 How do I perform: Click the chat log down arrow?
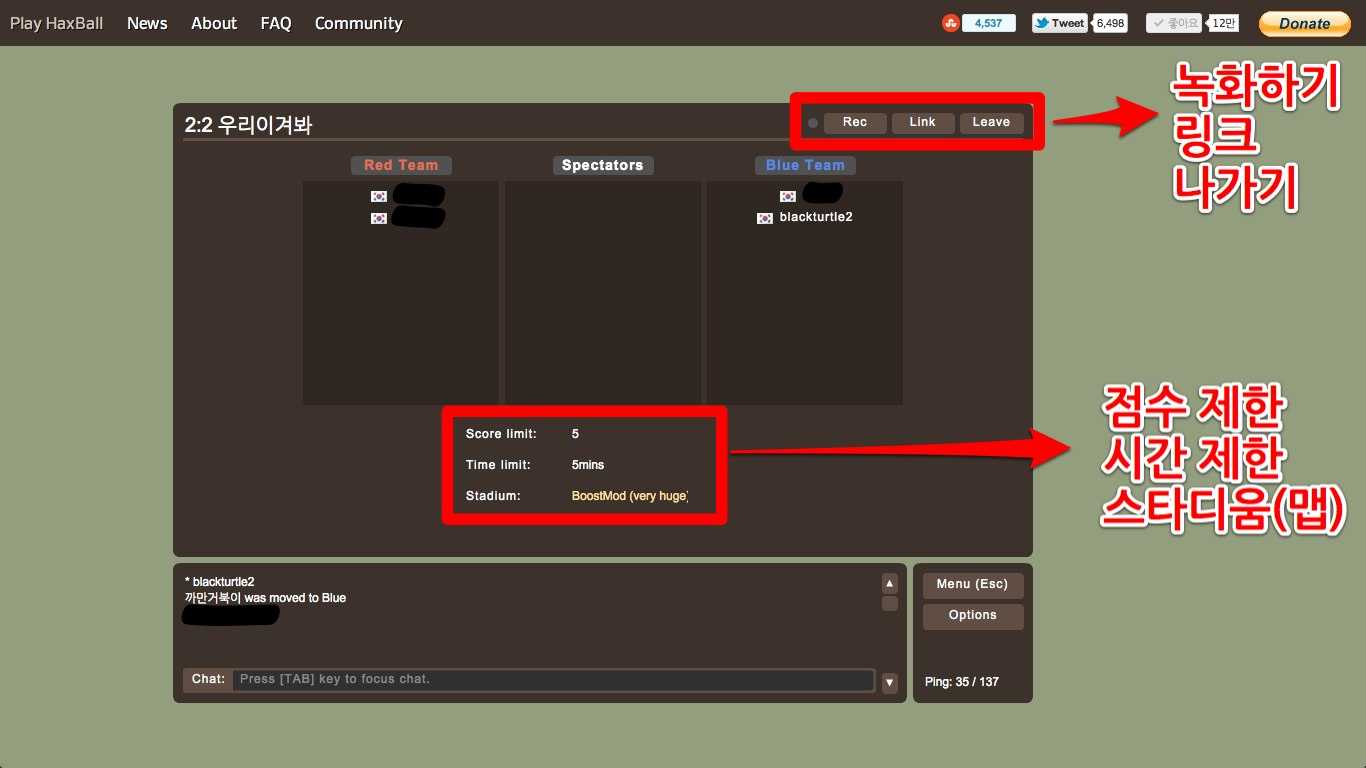pyautogui.click(x=890, y=683)
